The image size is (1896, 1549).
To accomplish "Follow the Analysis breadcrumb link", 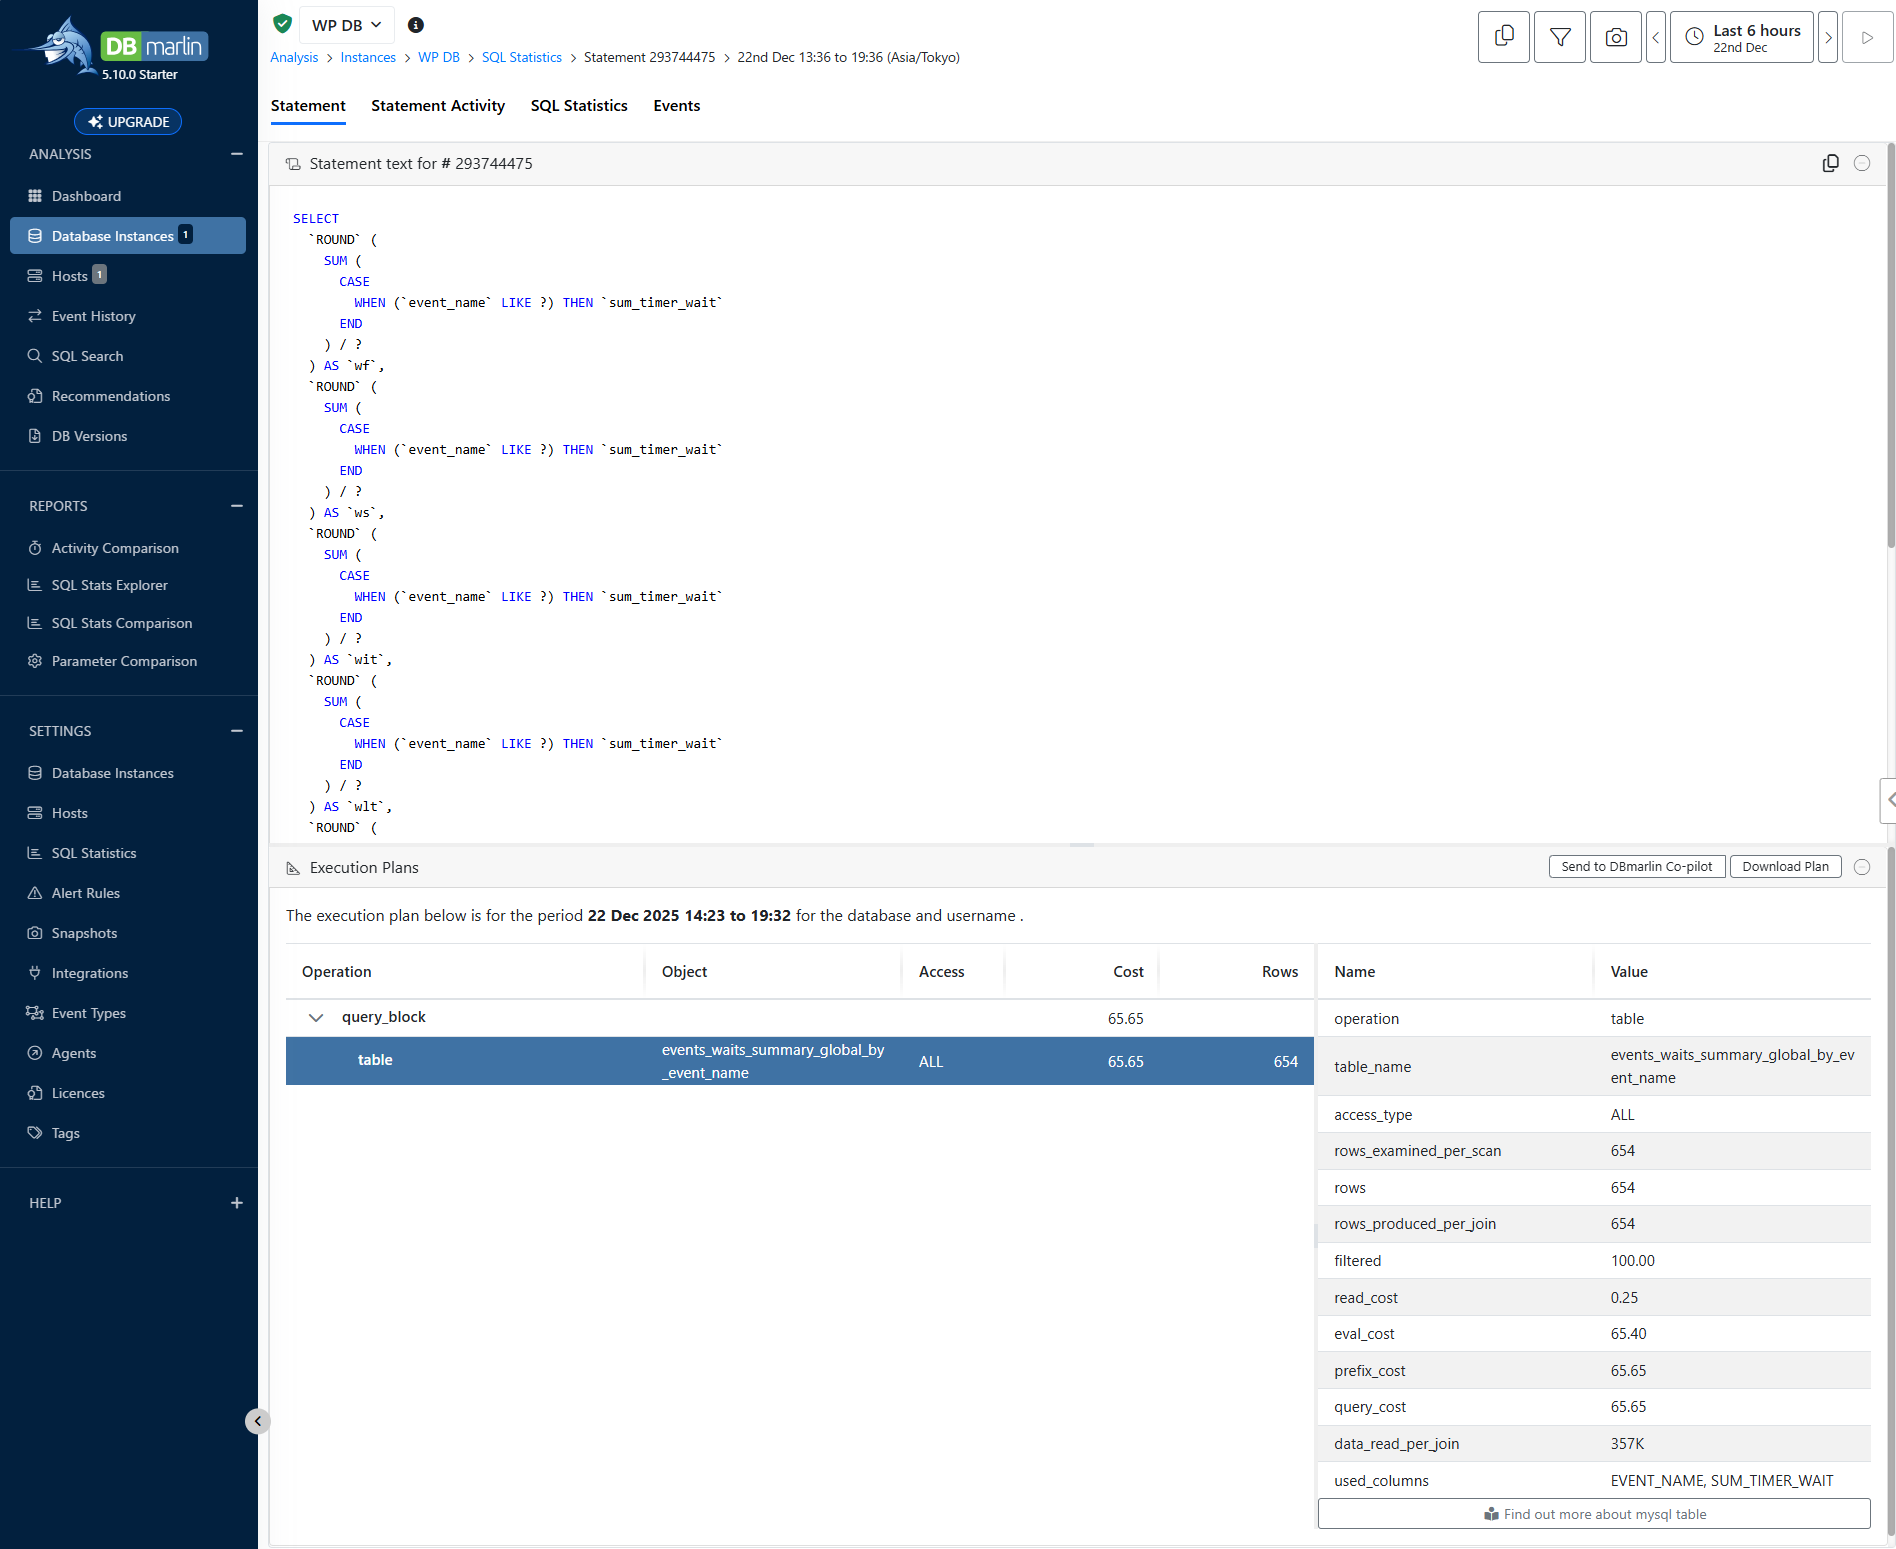I will [x=294, y=57].
